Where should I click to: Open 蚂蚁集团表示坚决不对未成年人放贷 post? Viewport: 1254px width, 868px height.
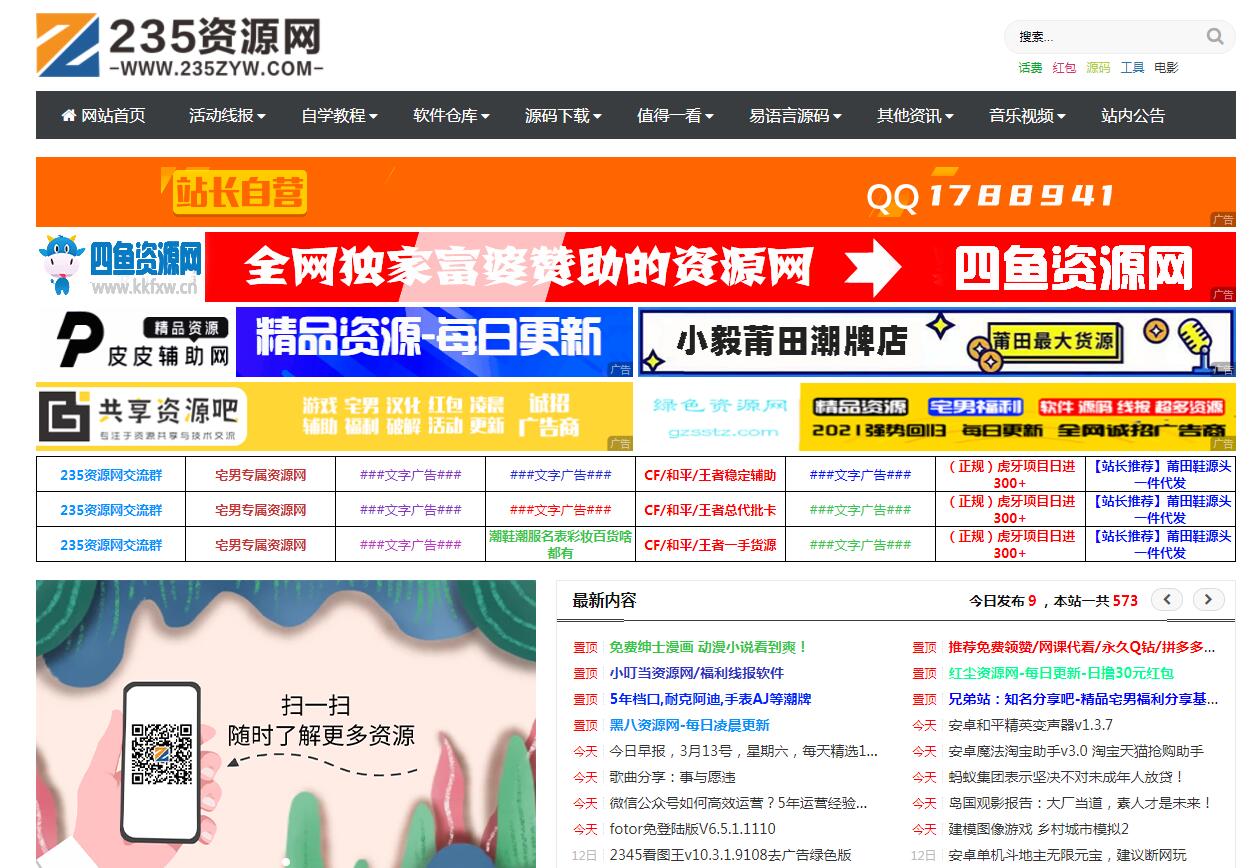click(1066, 777)
